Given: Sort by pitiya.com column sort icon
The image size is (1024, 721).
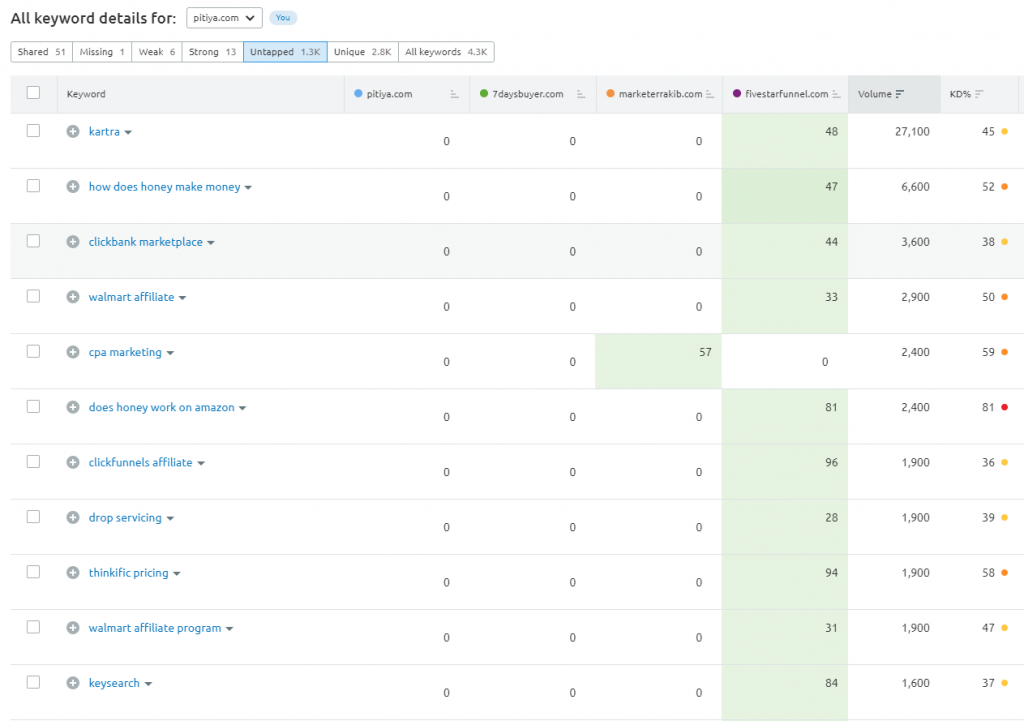Looking at the screenshot, I should [455, 95].
